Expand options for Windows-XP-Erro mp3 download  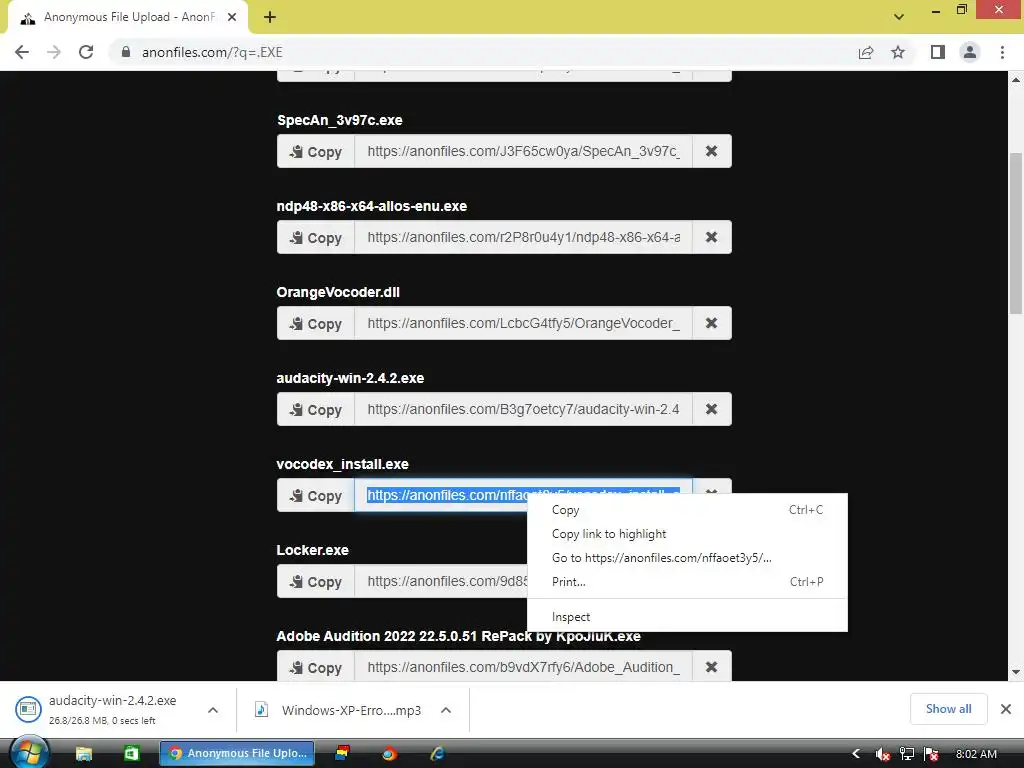(x=446, y=710)
